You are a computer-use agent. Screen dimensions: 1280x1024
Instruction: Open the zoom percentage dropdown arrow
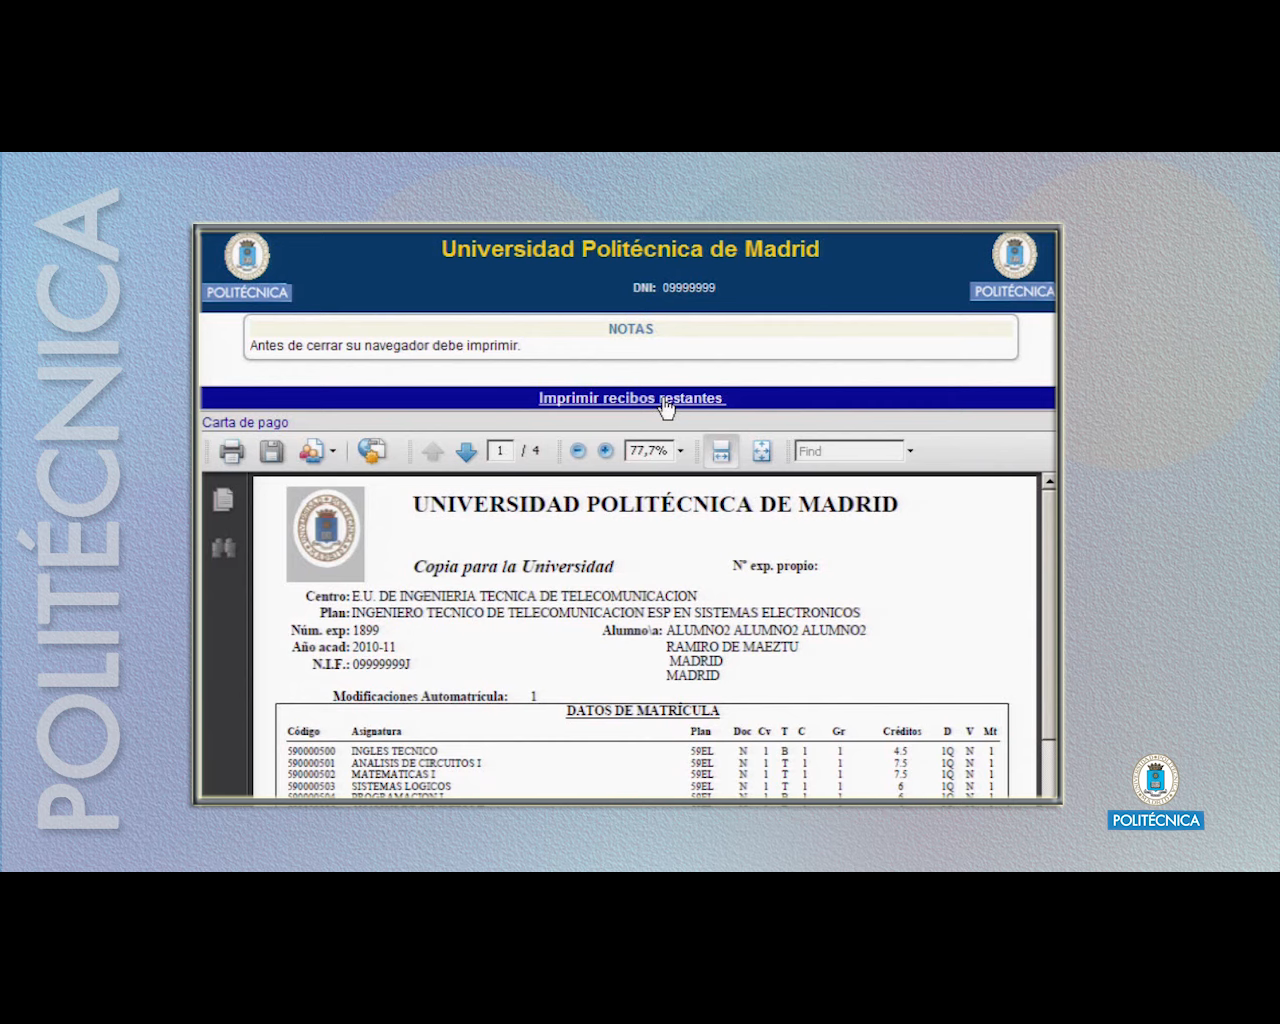(x=681, y=451)
